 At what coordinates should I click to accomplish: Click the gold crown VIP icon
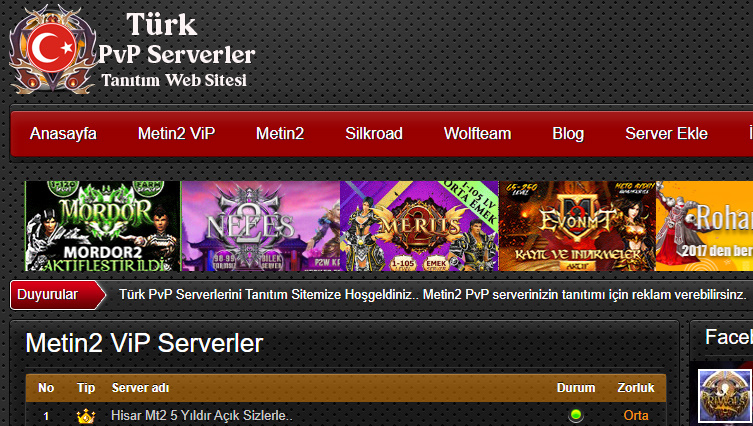pos(86,416)
